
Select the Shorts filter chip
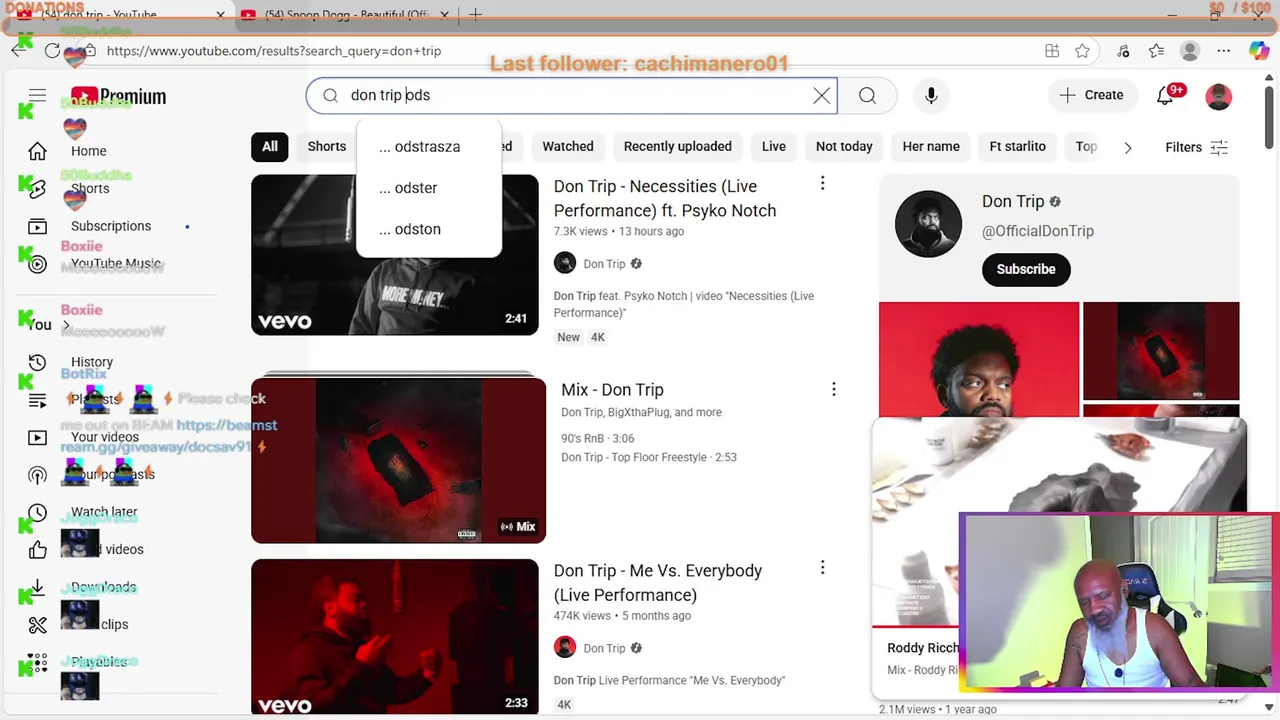(x=326, y=146)
